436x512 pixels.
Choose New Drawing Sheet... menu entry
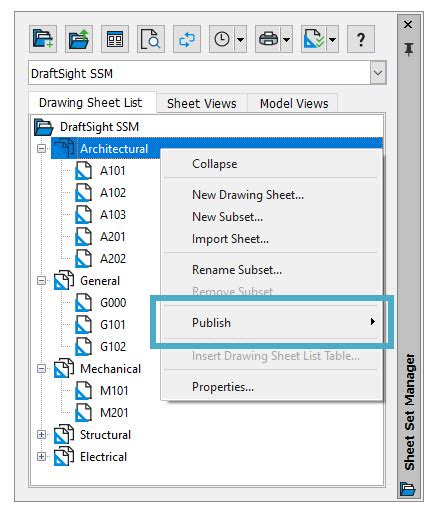pyautogui.click(x=271, y=195)
